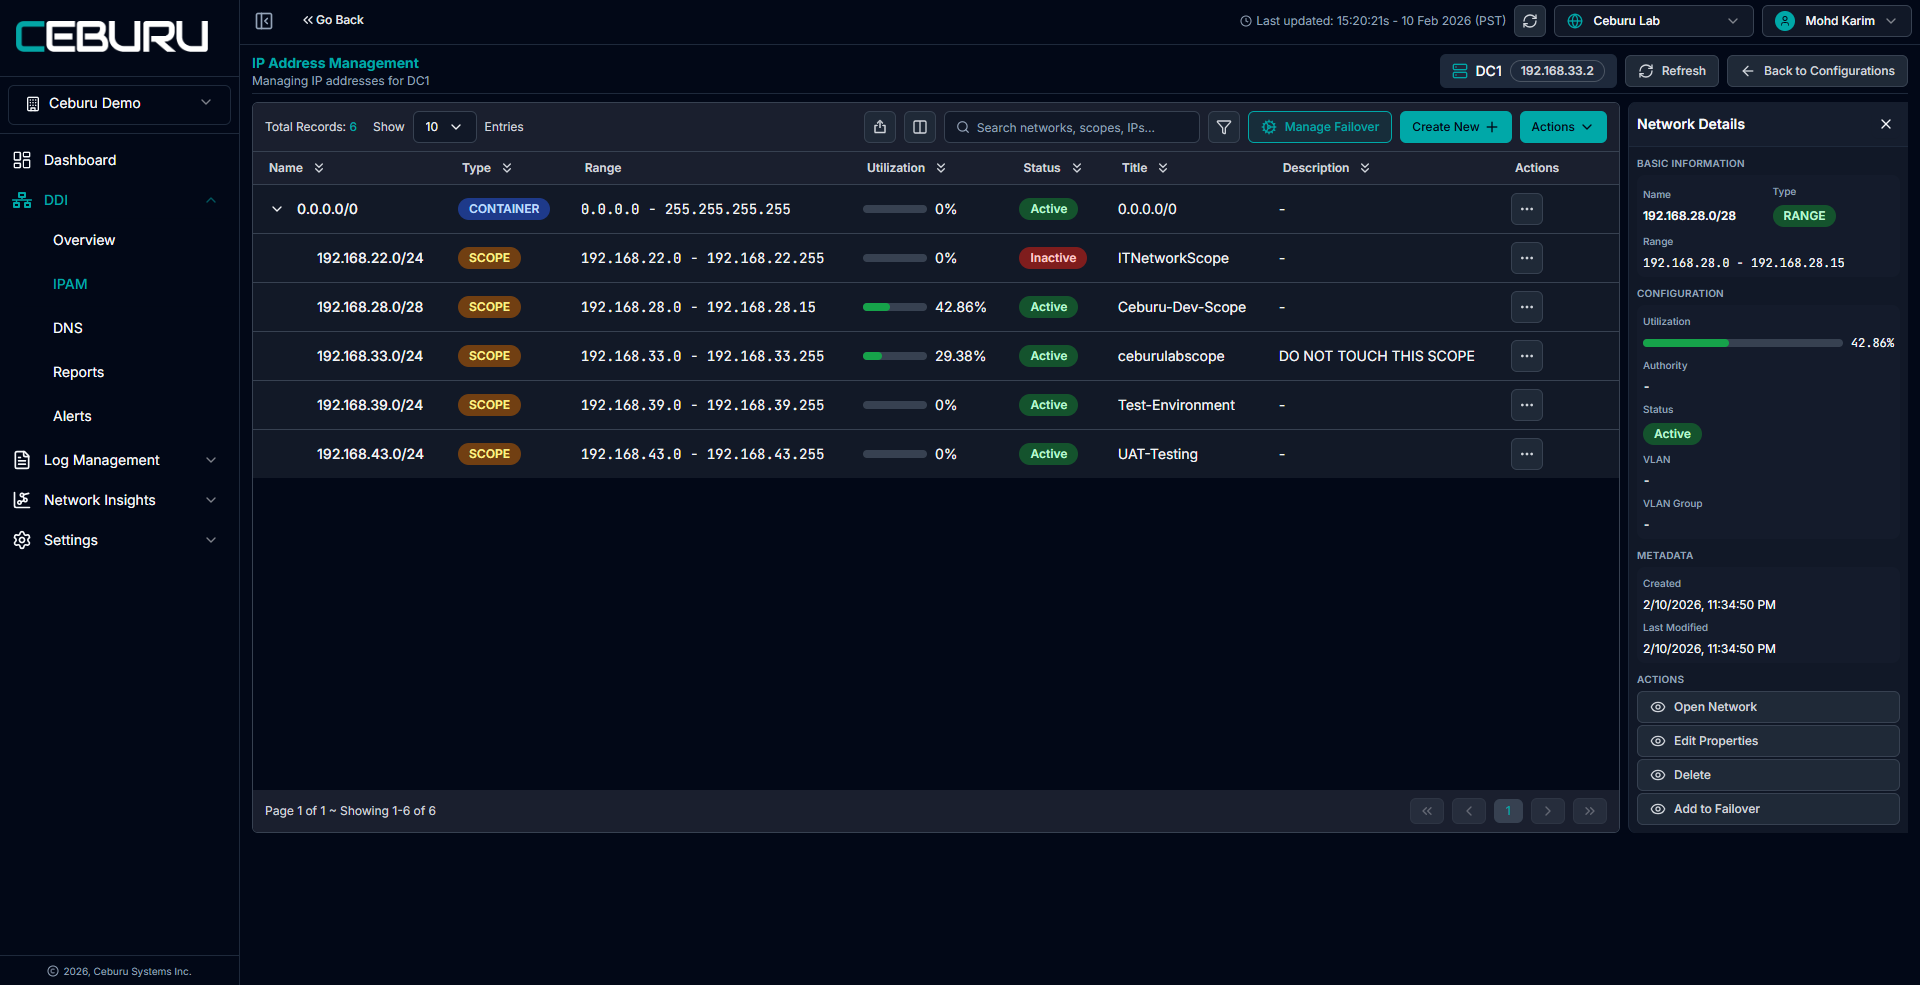This screenshot has height=985, width=1920.
Task: Open the column layout icon
Action: coord(920,127)
